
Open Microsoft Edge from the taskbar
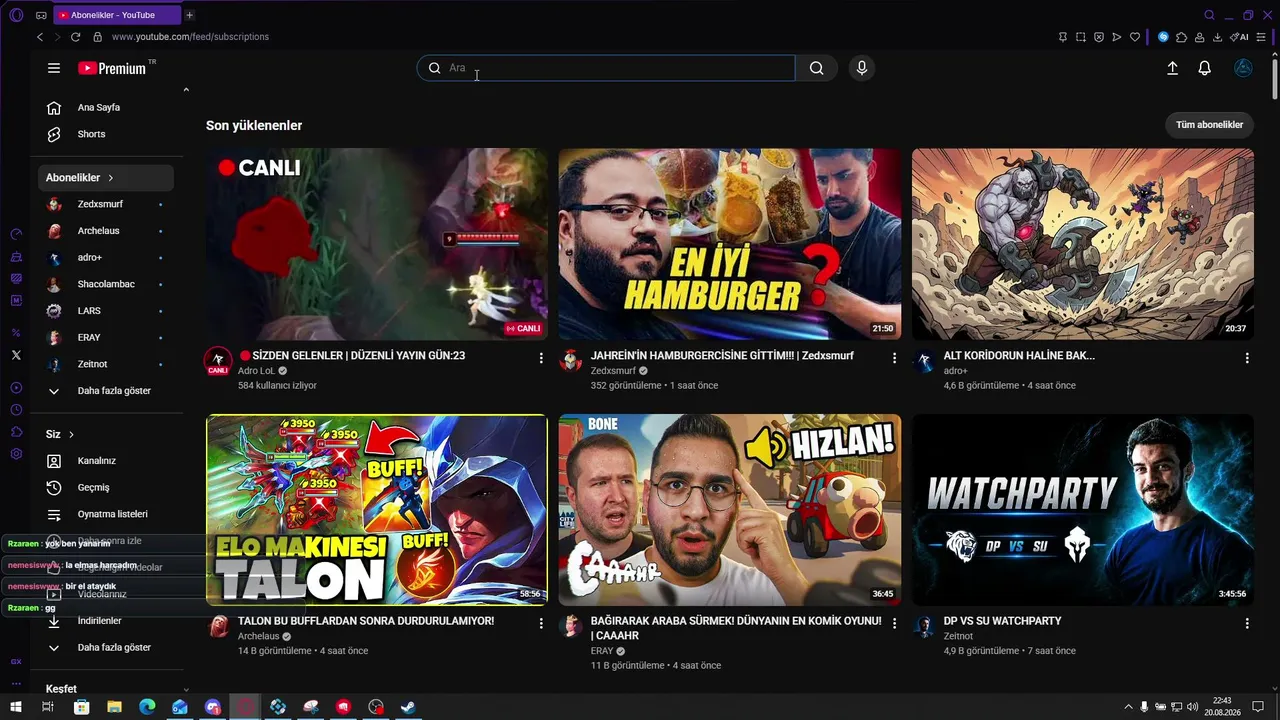[147, 707]
